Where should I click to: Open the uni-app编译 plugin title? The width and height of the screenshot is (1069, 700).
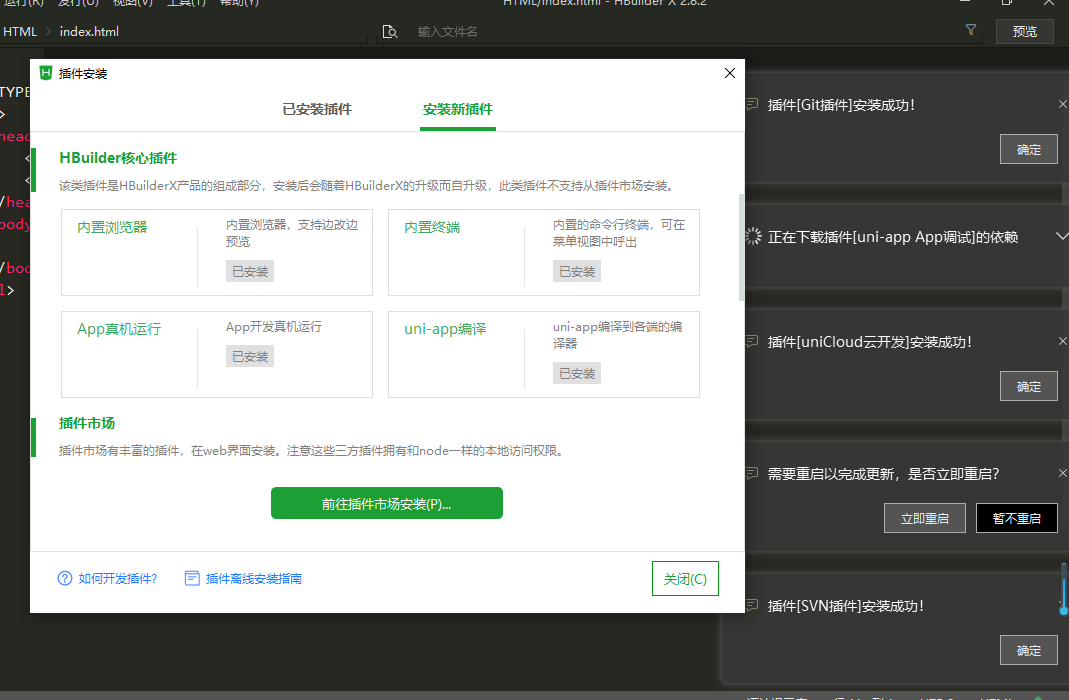pyautogui.click(x=445, y=329)
